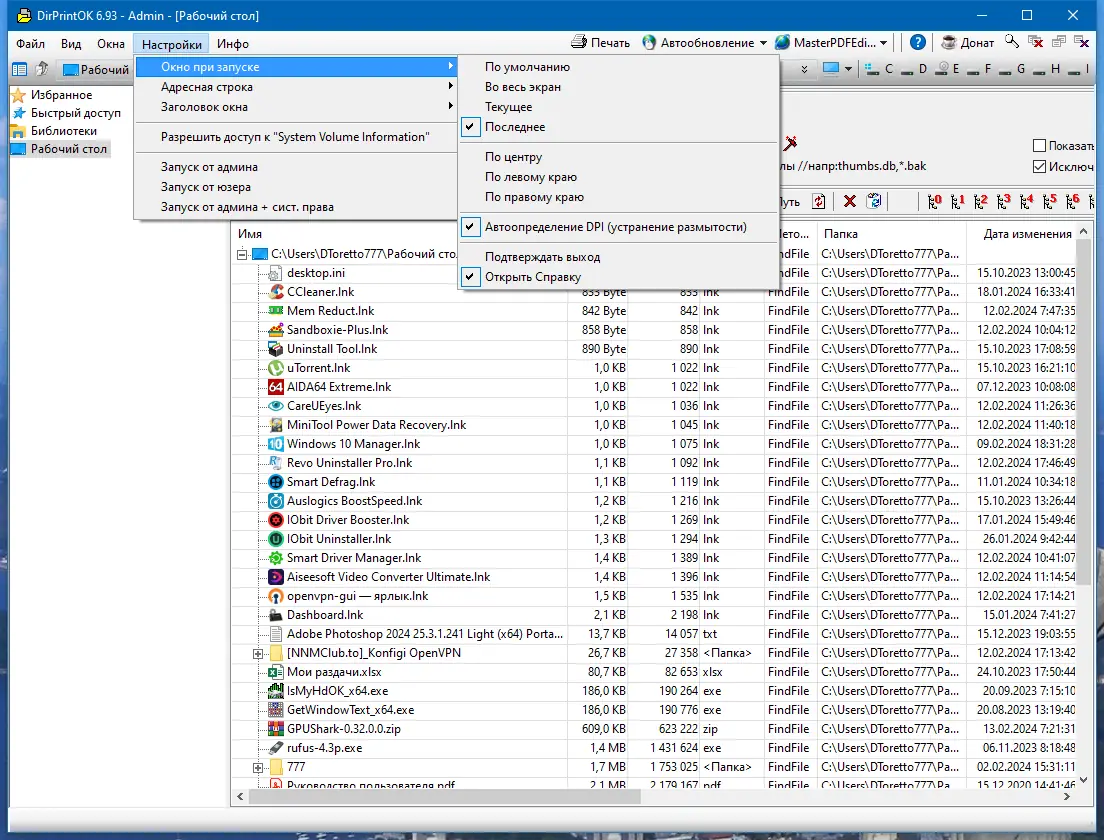Enable the Показать checkbox

pyautogui.click(x=1039, y=146)
